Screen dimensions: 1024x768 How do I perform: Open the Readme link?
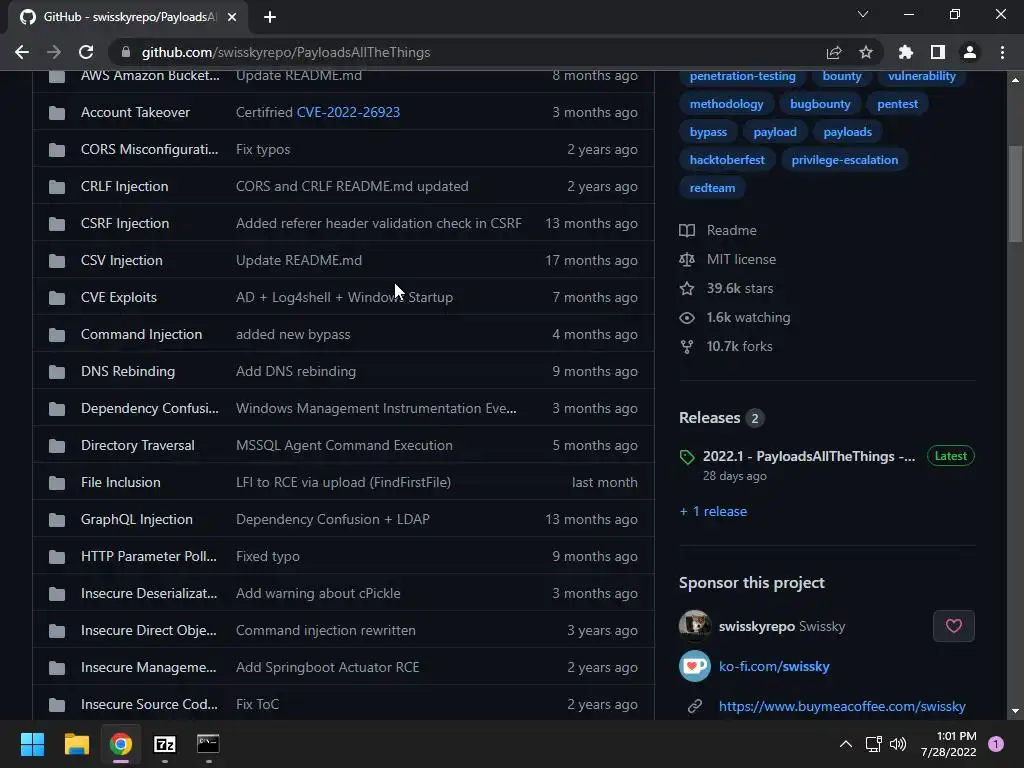coord(731,231)
